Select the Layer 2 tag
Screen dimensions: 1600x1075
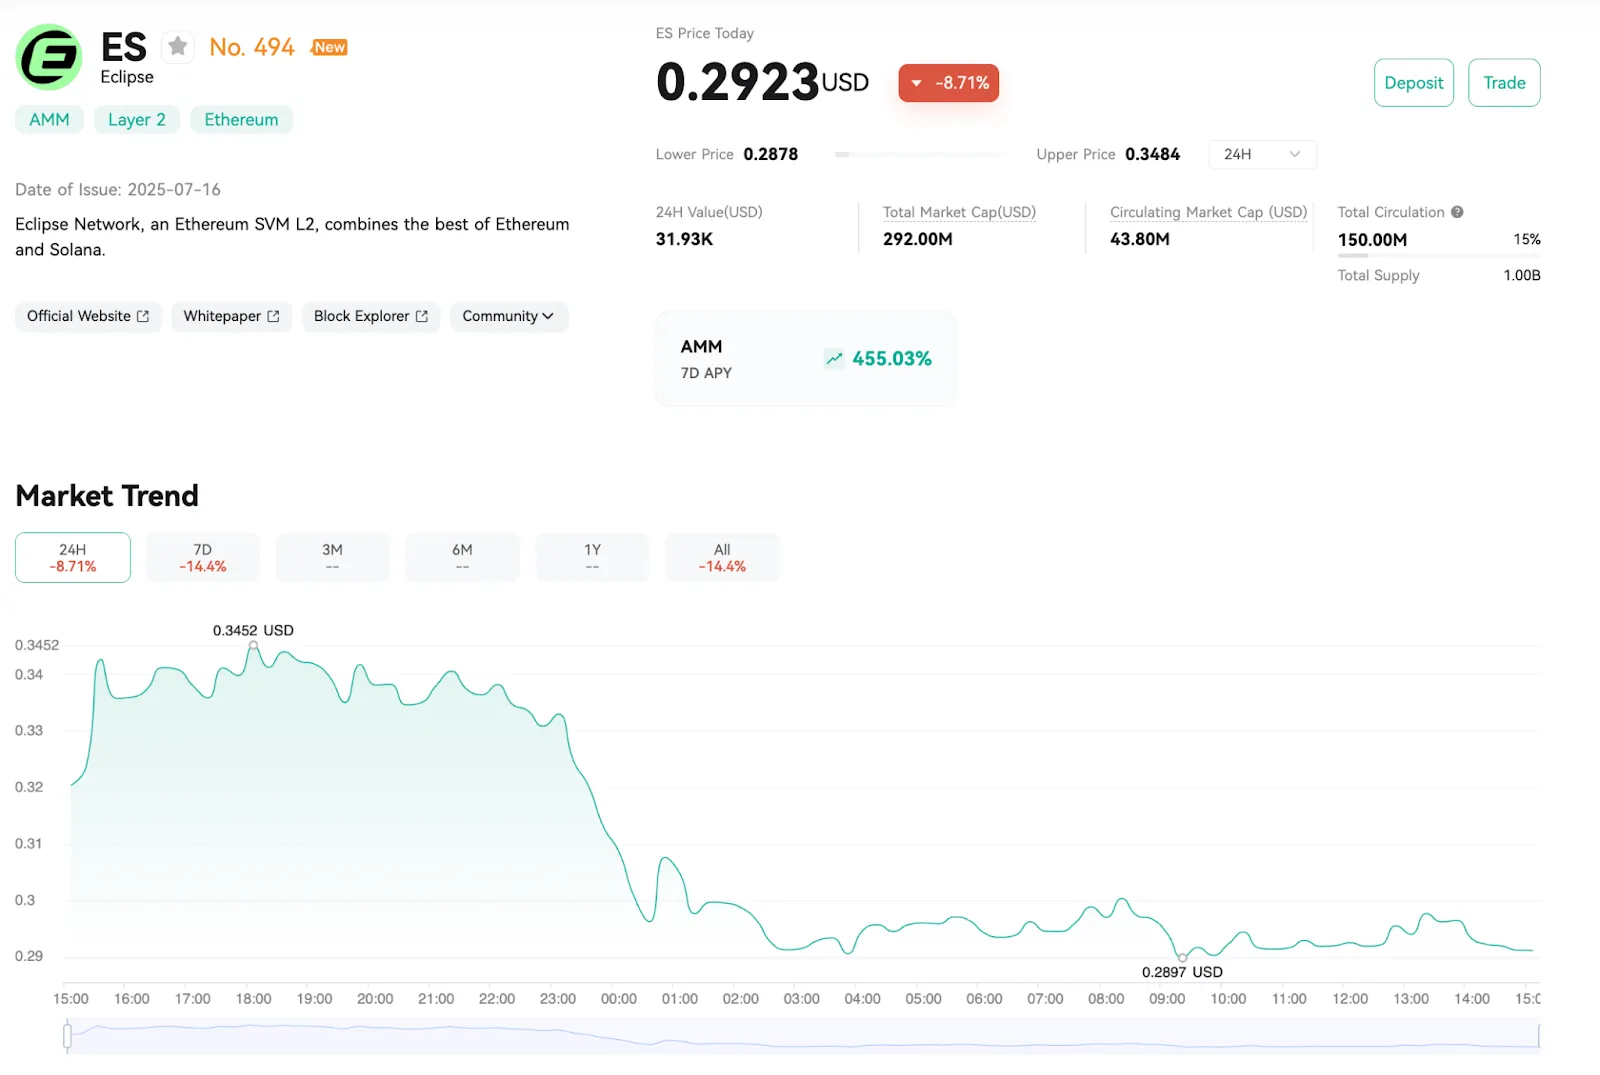pyautogui.click(x=137, y=120)
